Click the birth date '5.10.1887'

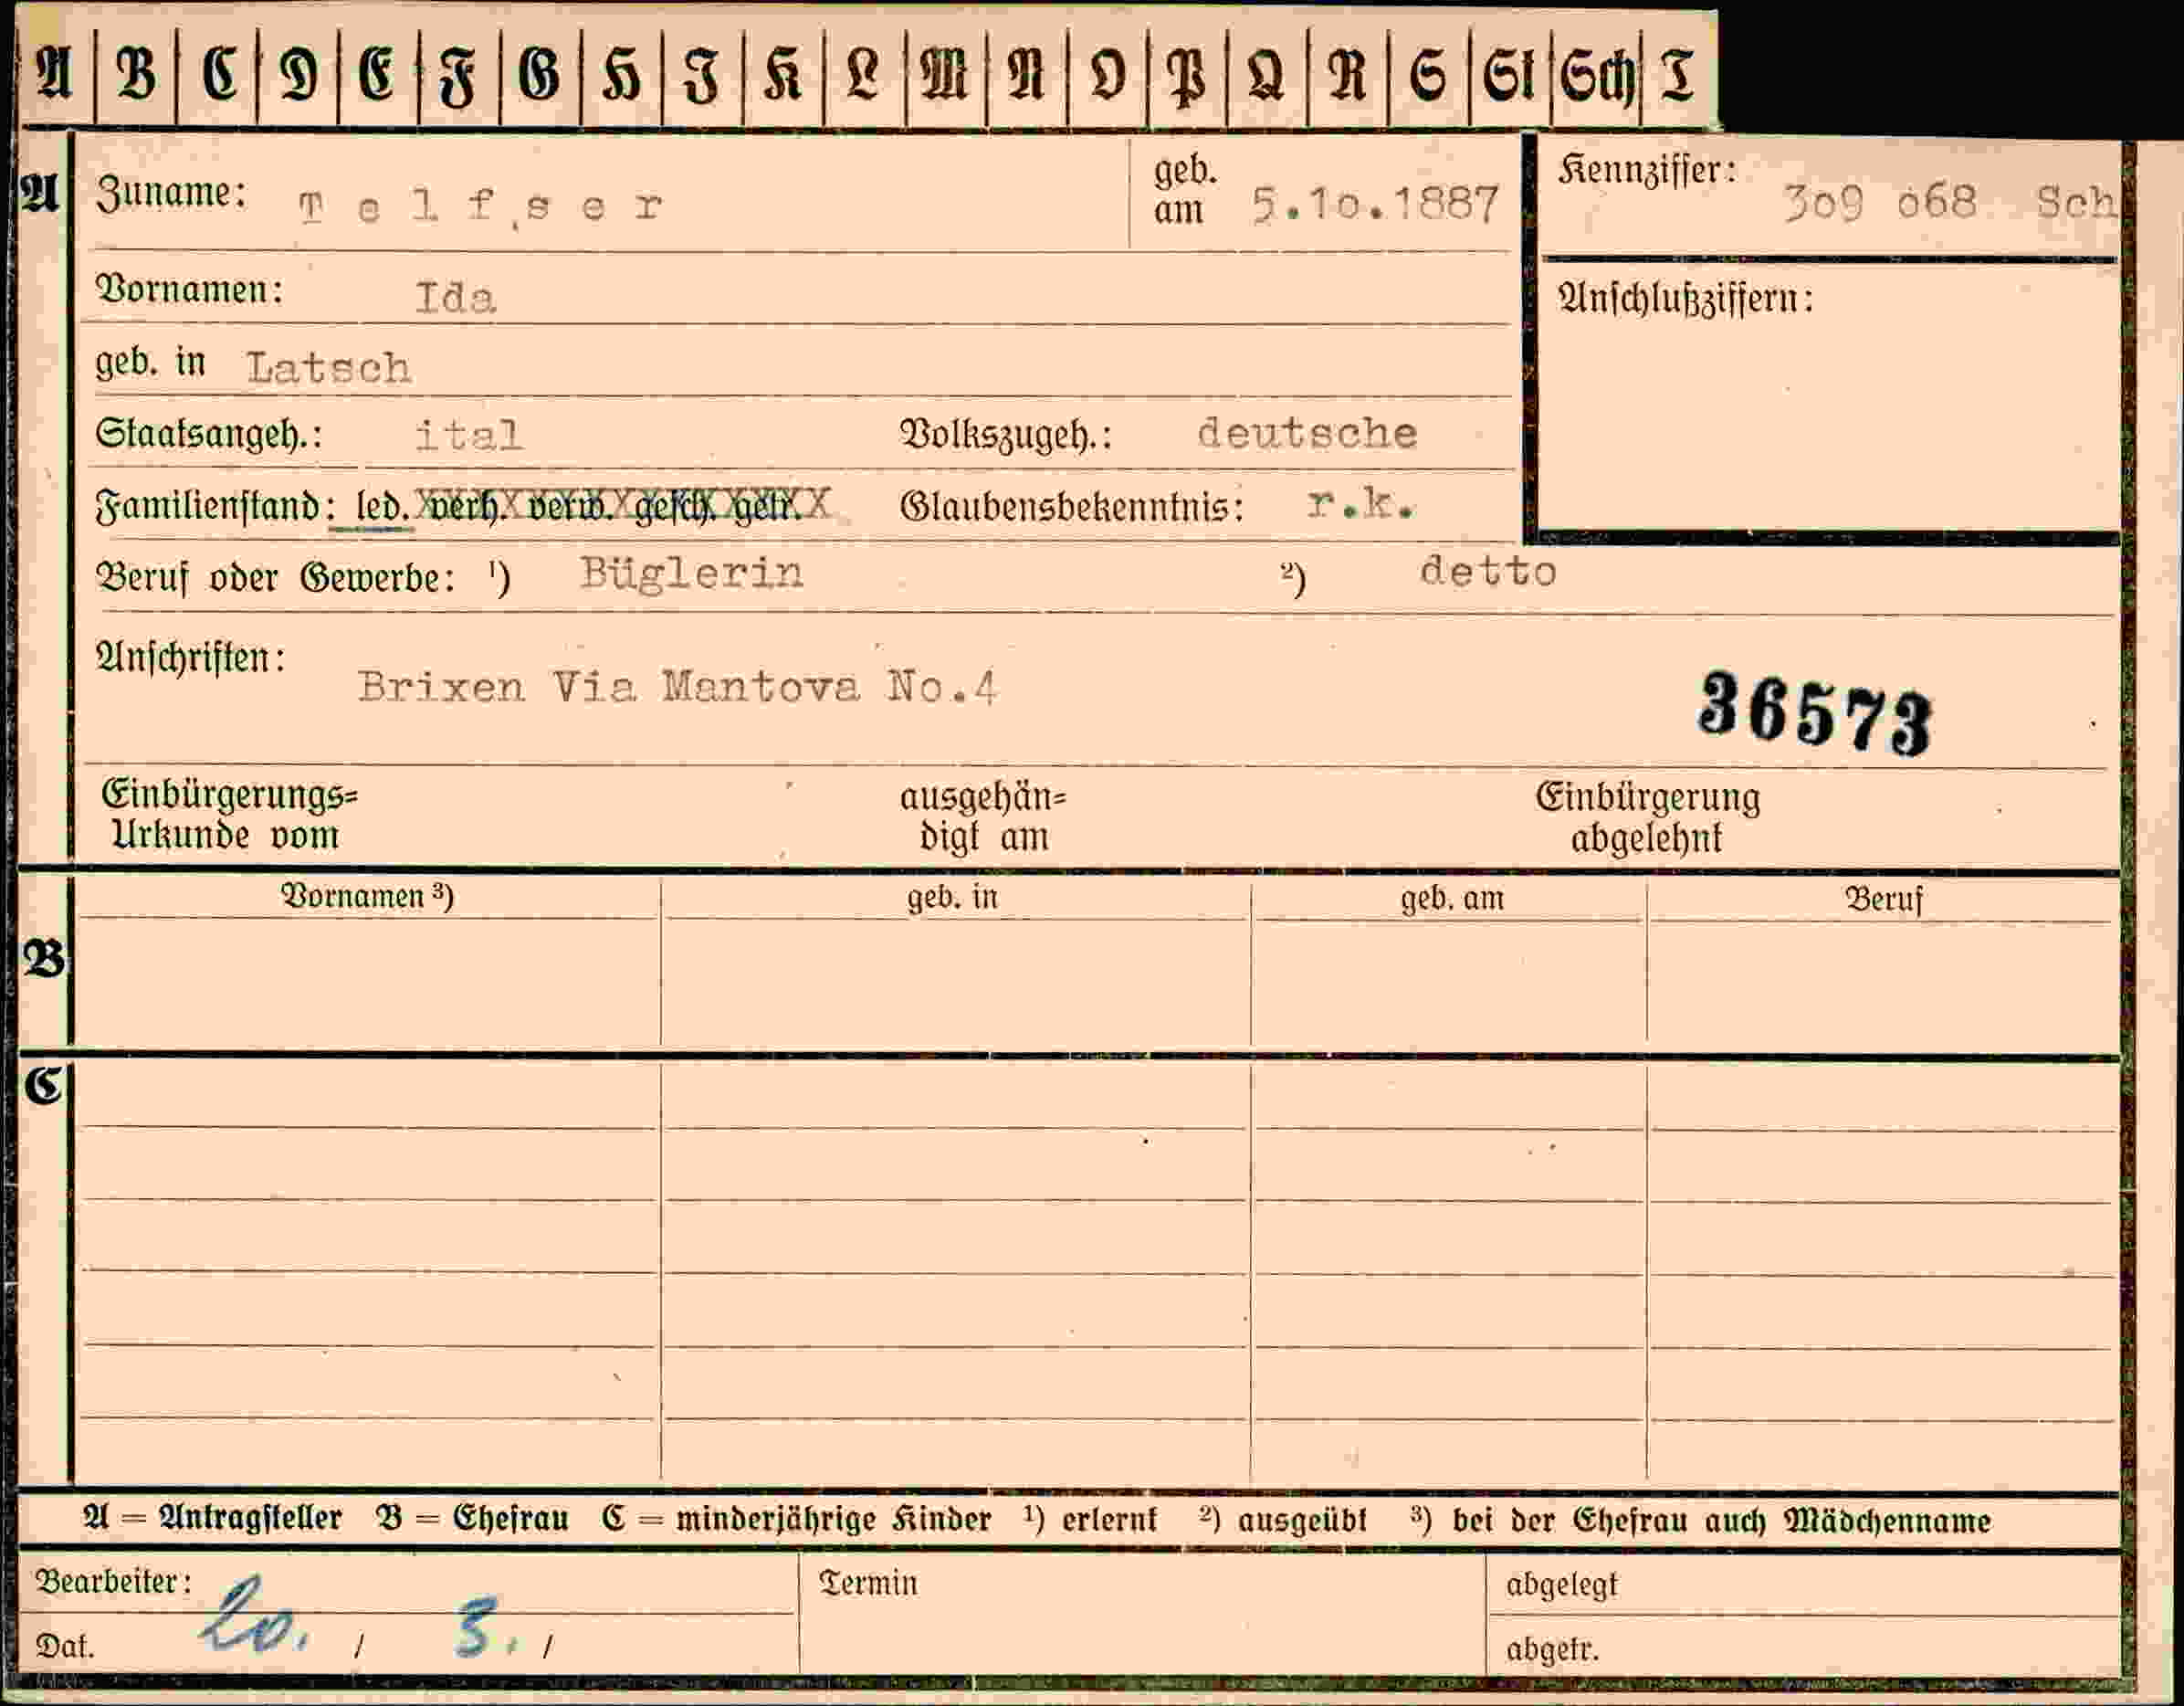1375,205
